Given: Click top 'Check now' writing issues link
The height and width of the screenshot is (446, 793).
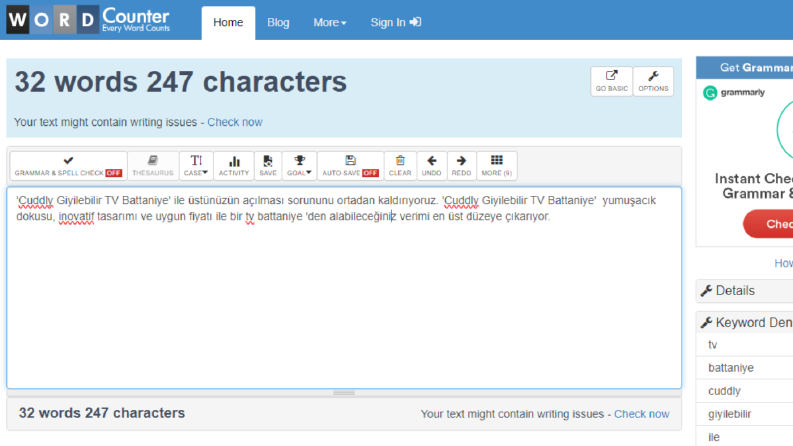Looking at the screenshot, I should point(235,122).
